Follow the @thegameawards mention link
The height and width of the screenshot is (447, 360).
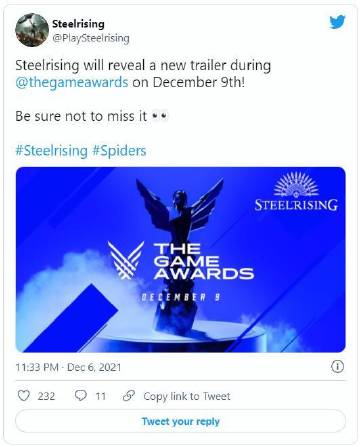[72, 82]
